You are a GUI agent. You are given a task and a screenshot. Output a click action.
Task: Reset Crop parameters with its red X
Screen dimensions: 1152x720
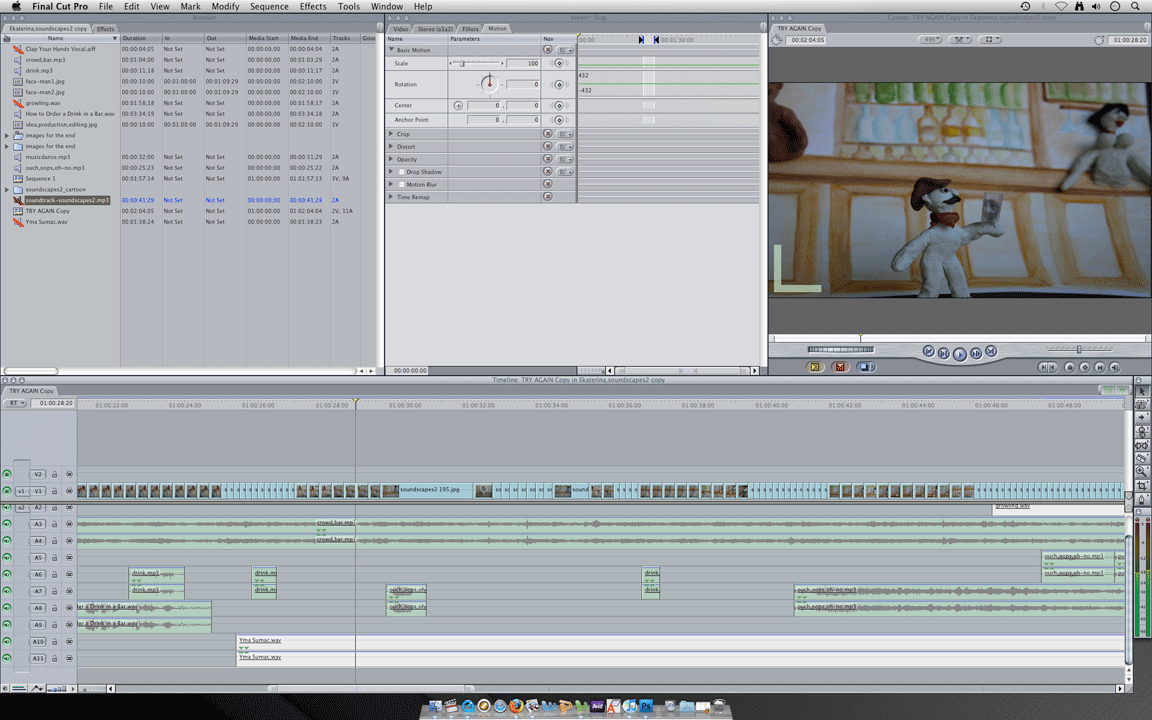(x=547, y=134)
